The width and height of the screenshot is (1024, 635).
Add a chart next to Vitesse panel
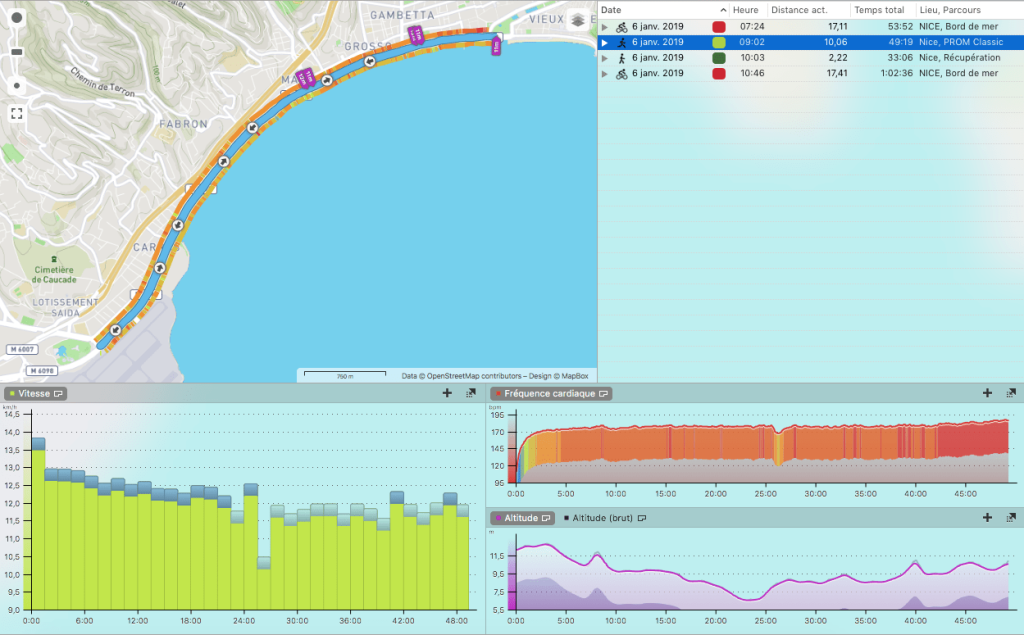(447, 393)
